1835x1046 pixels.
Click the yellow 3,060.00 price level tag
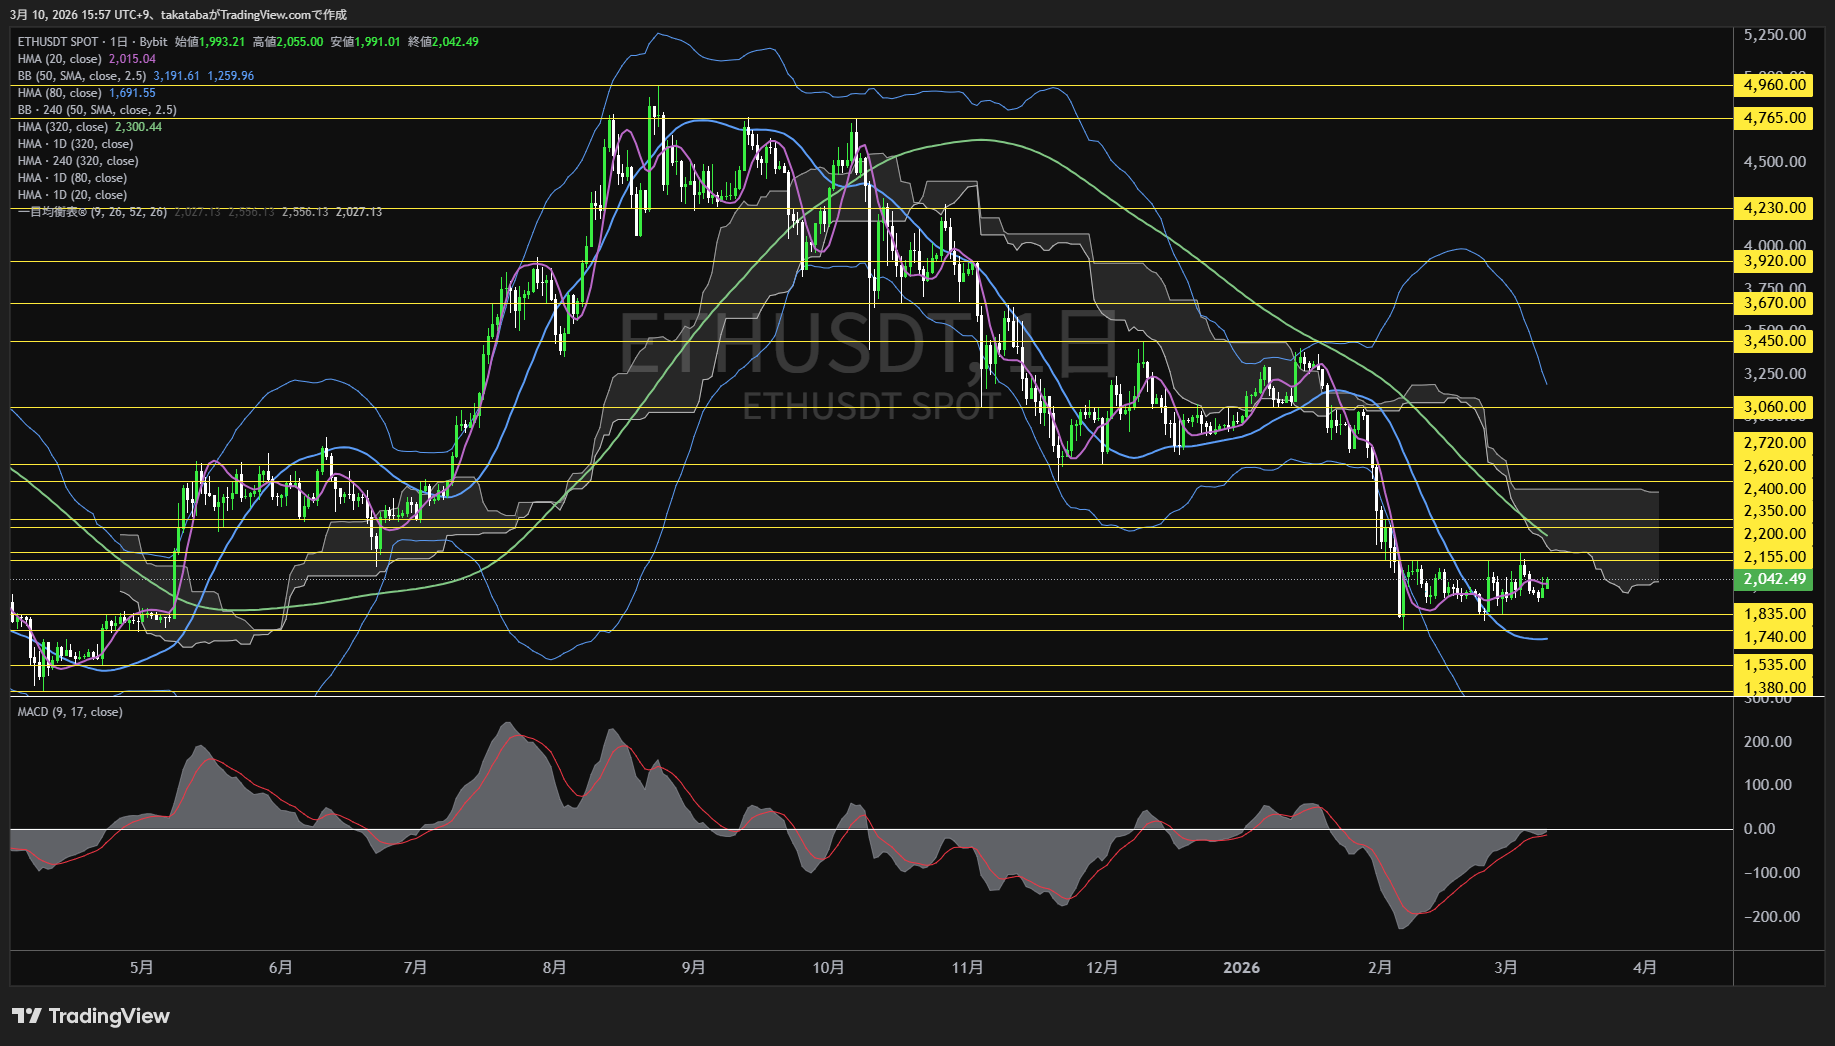click(x=1774, y=407)
